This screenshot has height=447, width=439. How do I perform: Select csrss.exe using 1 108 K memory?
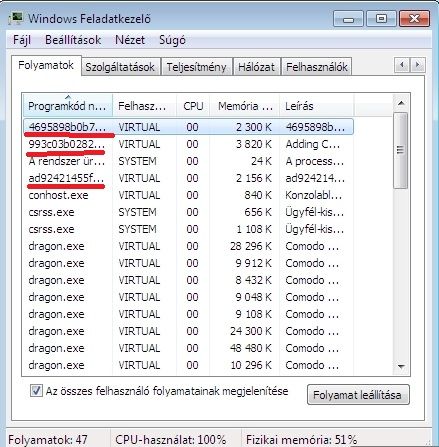click(x=188, y=229)
